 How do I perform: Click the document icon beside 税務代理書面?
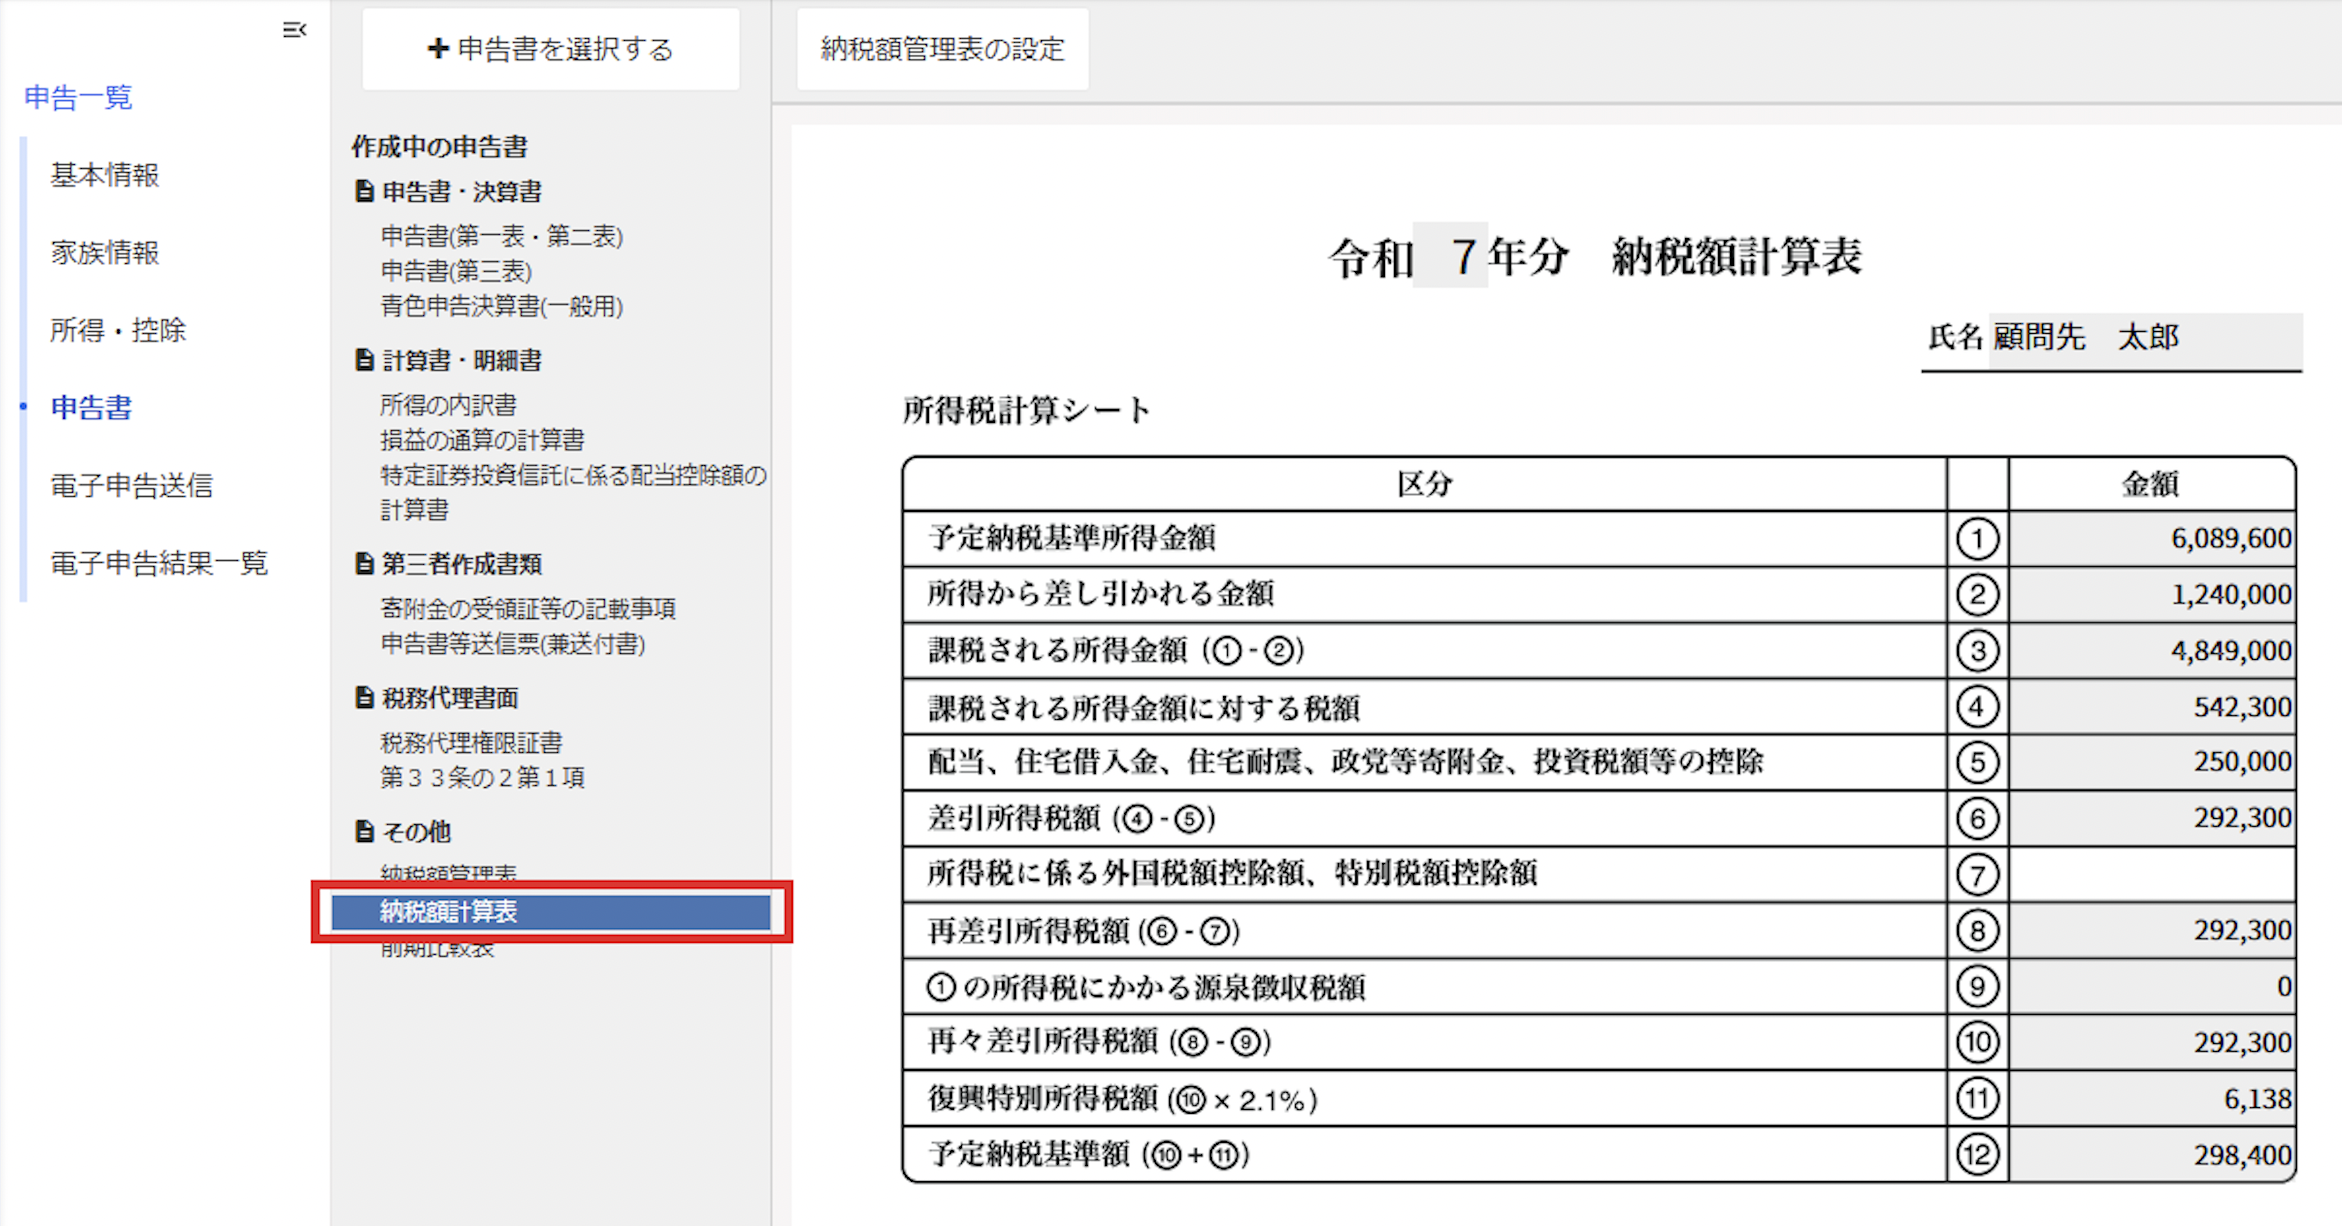365,698
